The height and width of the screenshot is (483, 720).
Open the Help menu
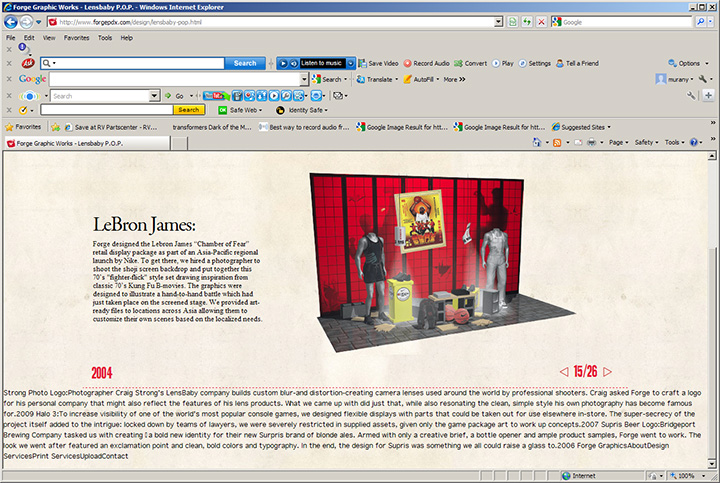click(126, 38)
